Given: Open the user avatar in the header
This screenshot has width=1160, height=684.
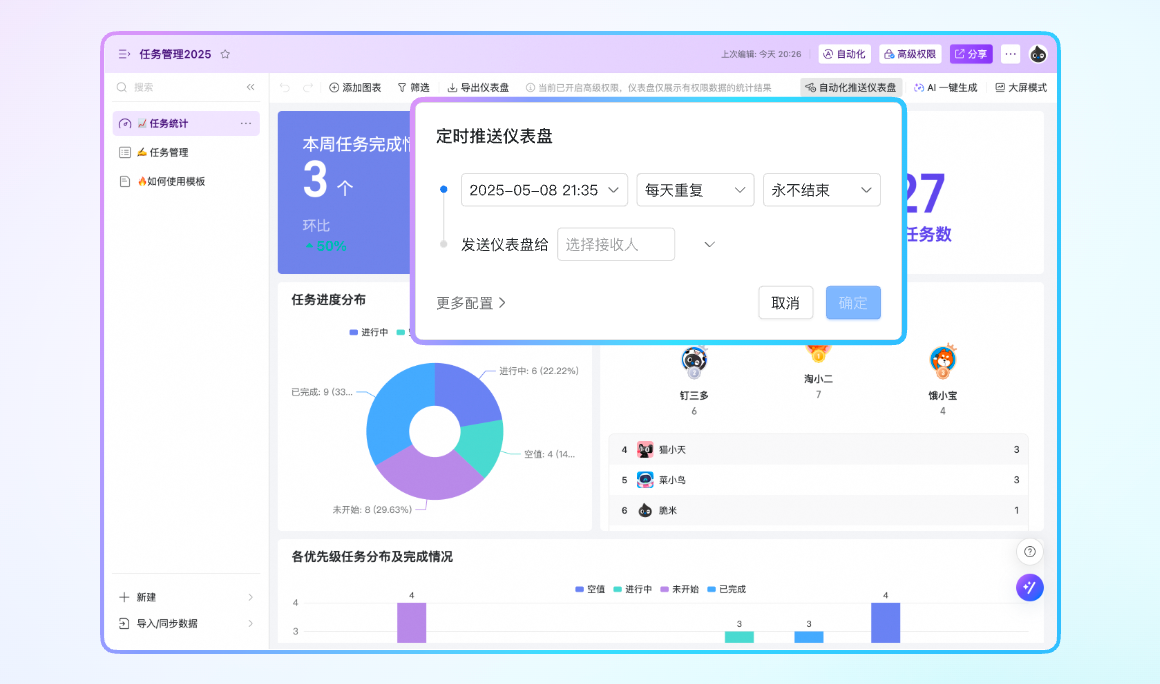Looking at the screenshot, I should tap(1038, 54).
